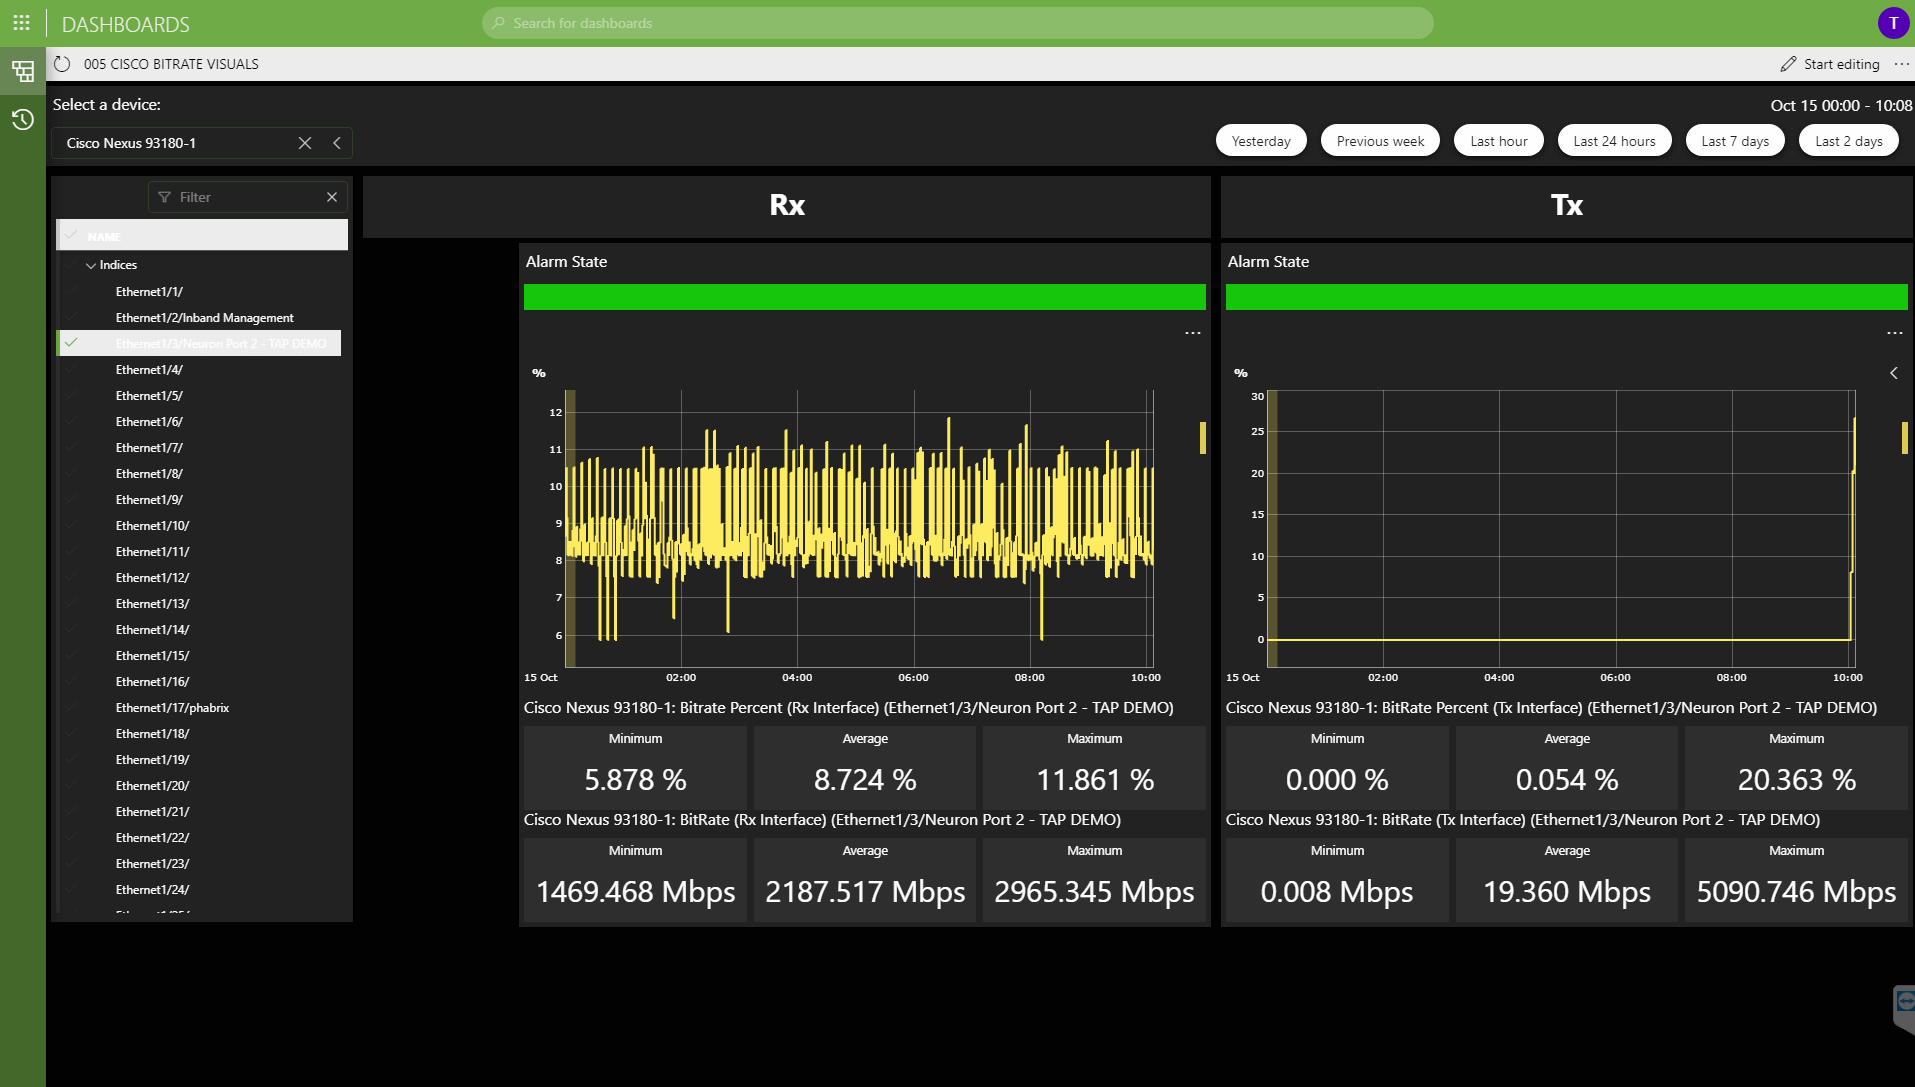Type in the interface Filter field

point(248,197)
